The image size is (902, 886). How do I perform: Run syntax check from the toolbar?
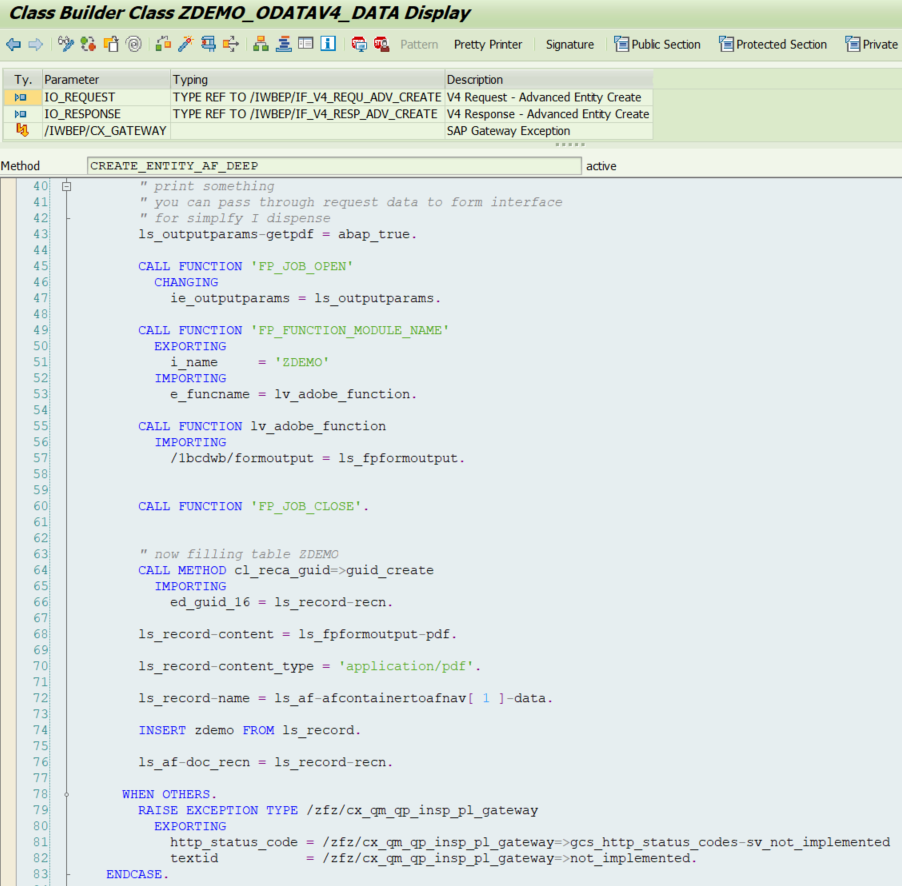point(88,44)
